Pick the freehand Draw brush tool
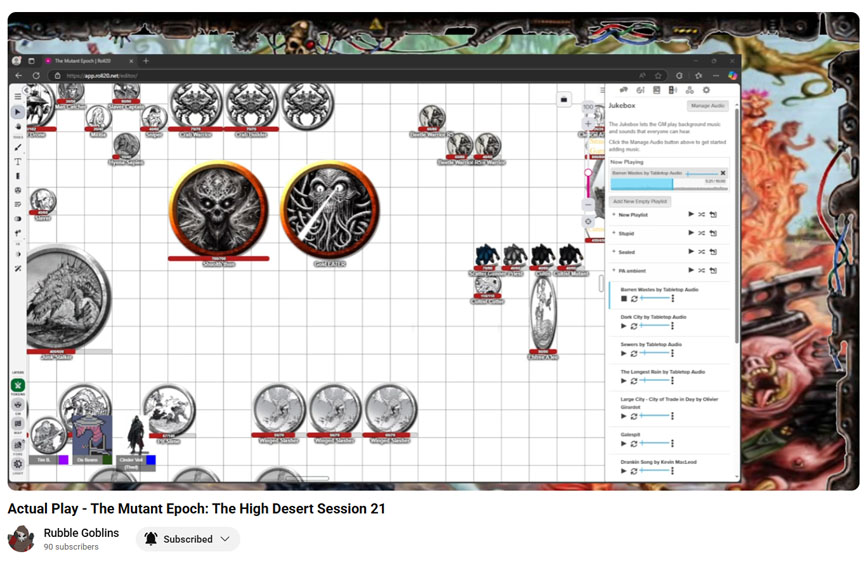Screen dimensions: 864x561 pos(18,147)
